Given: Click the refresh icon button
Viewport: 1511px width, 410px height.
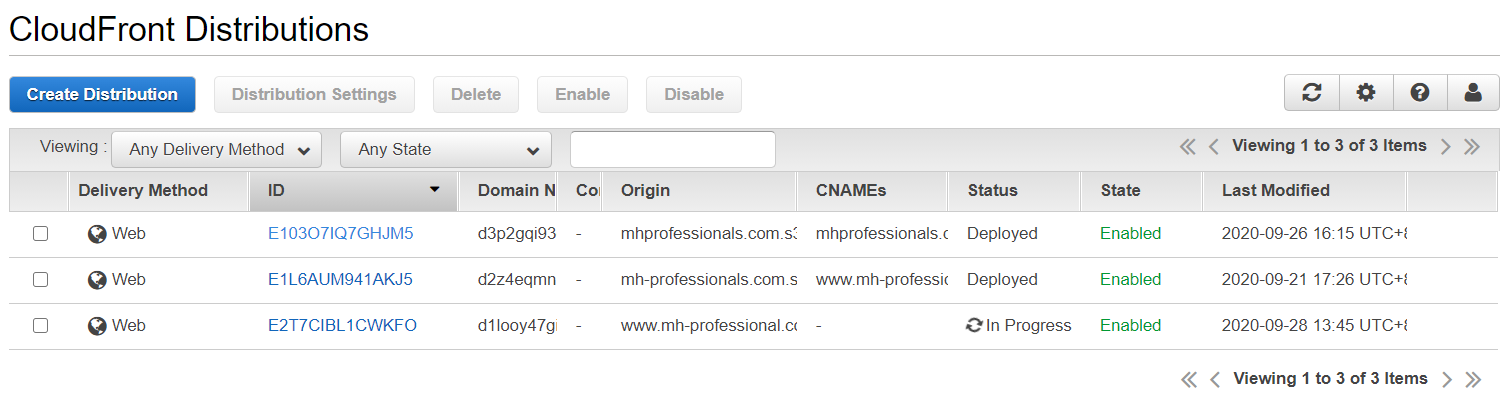Looking at the screenshot, I should pyautogui.click(x=1312, y=94).
